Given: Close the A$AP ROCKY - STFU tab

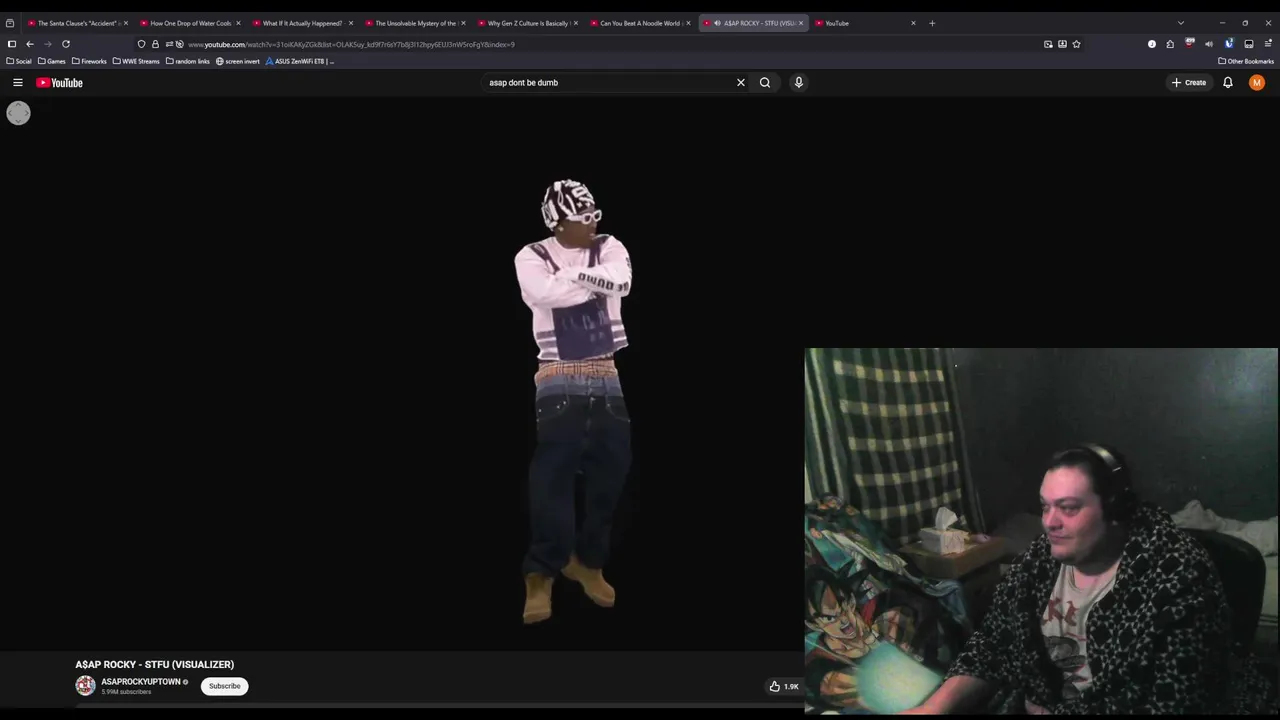Looking at the screenshot, I should [801, 23].
